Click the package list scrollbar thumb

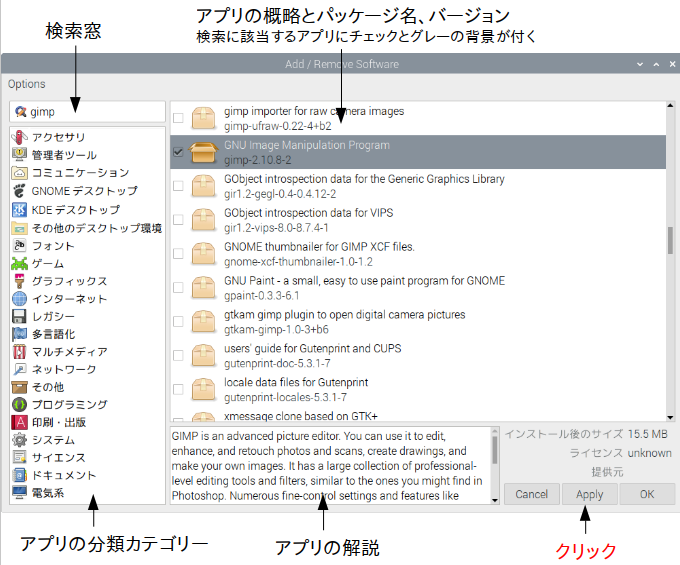point(670,240)
